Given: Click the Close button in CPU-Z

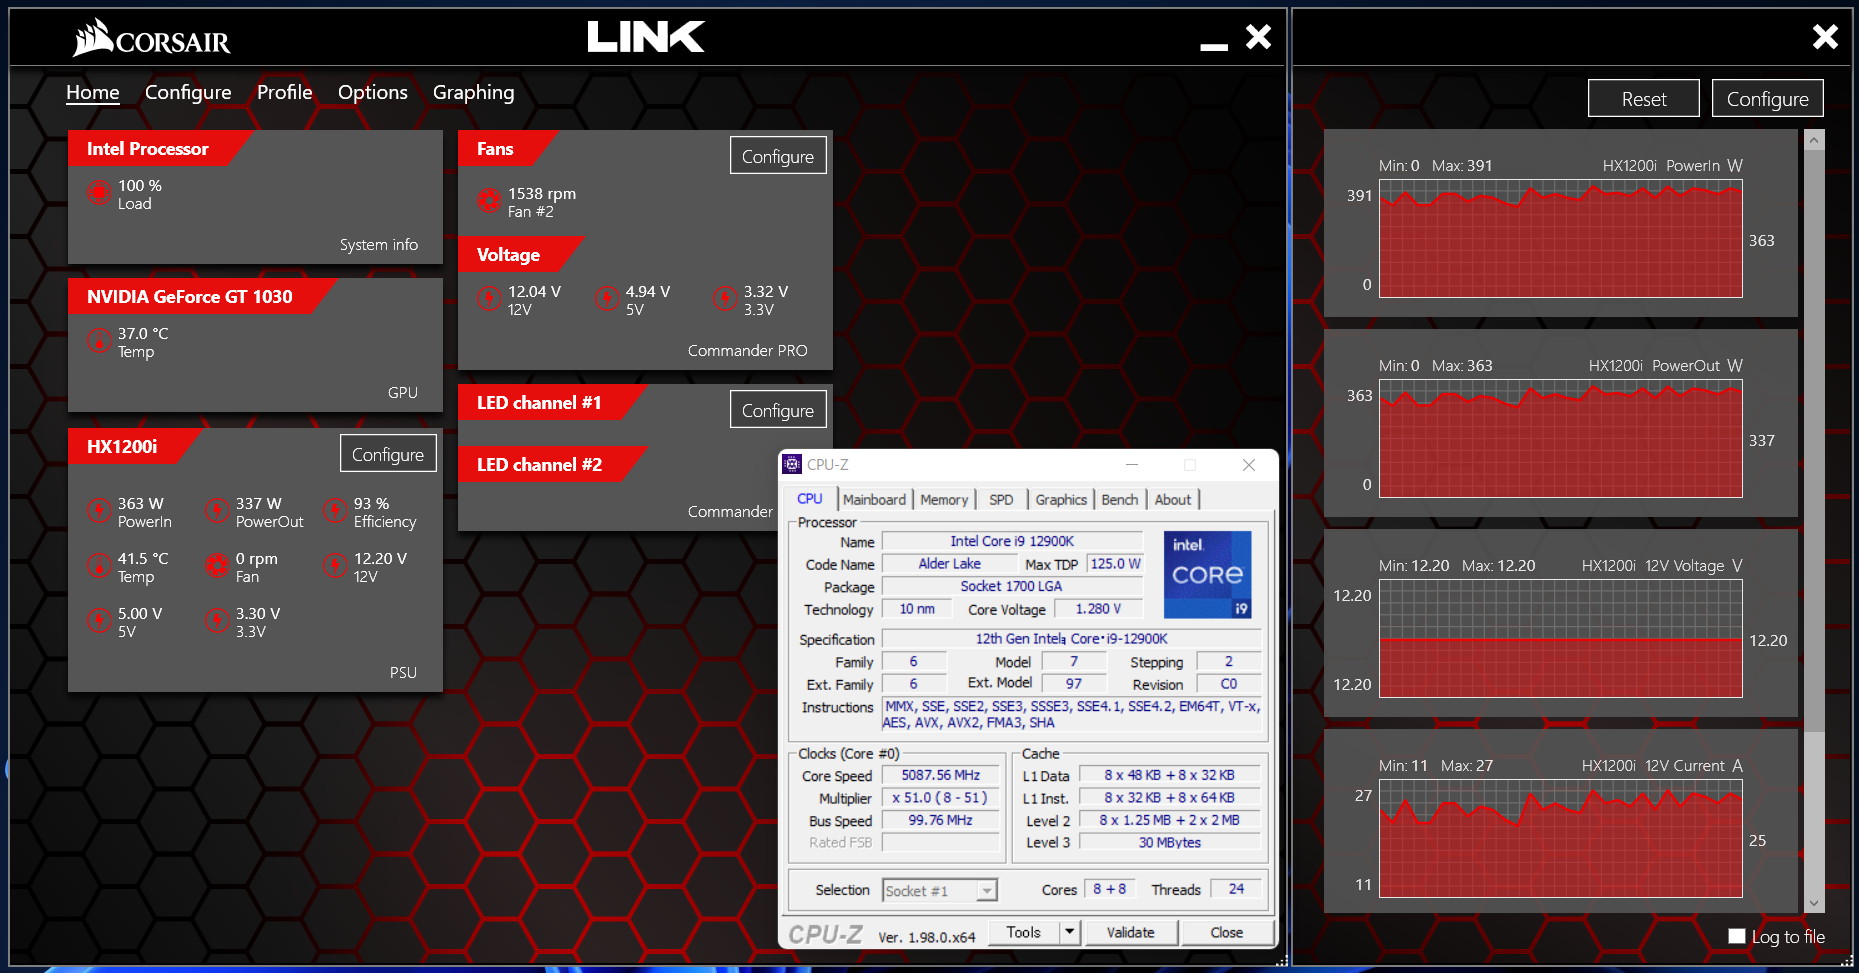Looking at the screenshot, I should tap(1227, 932).
